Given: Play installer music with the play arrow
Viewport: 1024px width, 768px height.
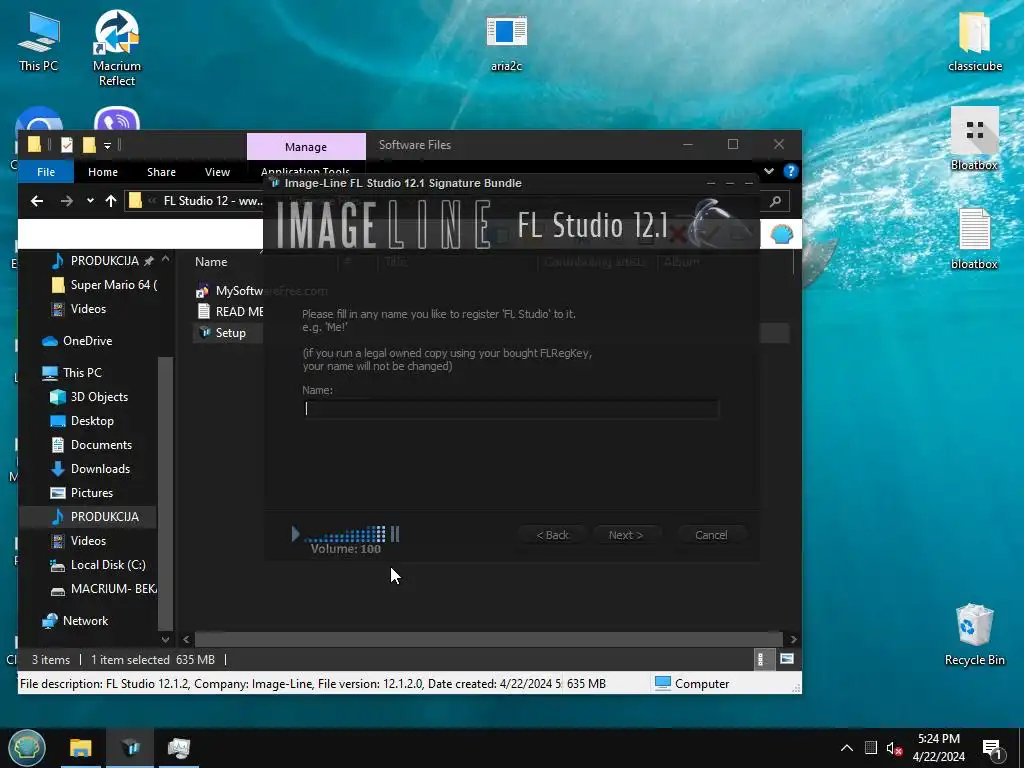Looking at the screenshot, I should pos(295,534).
